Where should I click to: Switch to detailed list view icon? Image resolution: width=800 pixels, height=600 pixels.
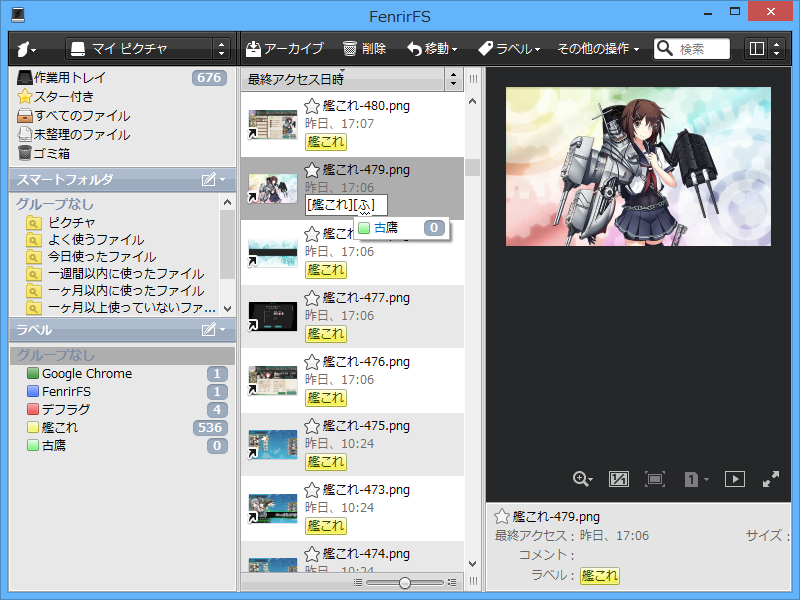(452, 582)
